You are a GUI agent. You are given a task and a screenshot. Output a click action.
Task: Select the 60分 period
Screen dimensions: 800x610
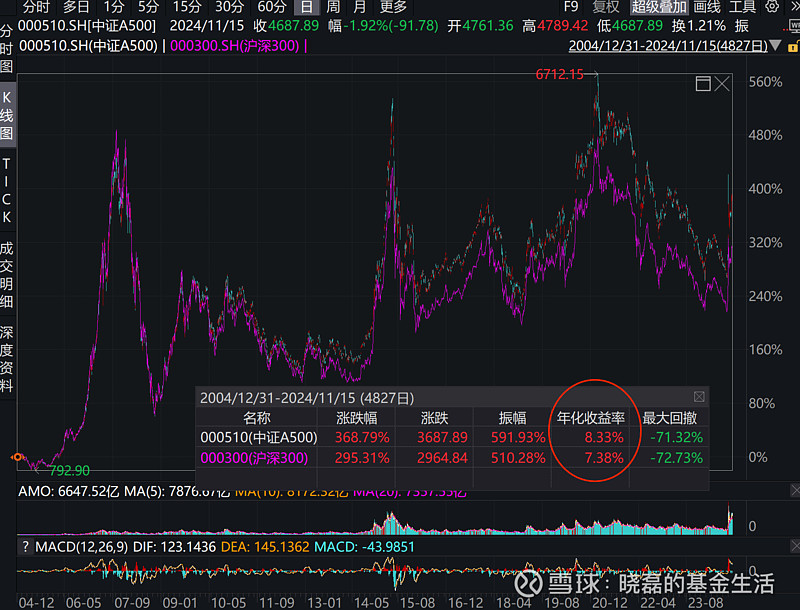(271, 7)
